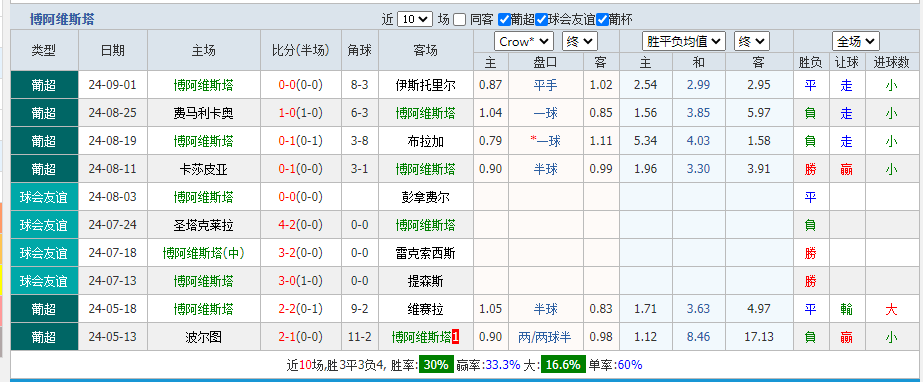Open the 终 dropdown beside 胜平负均值
This screenshot has height=382, width=923.
(752, 41)
